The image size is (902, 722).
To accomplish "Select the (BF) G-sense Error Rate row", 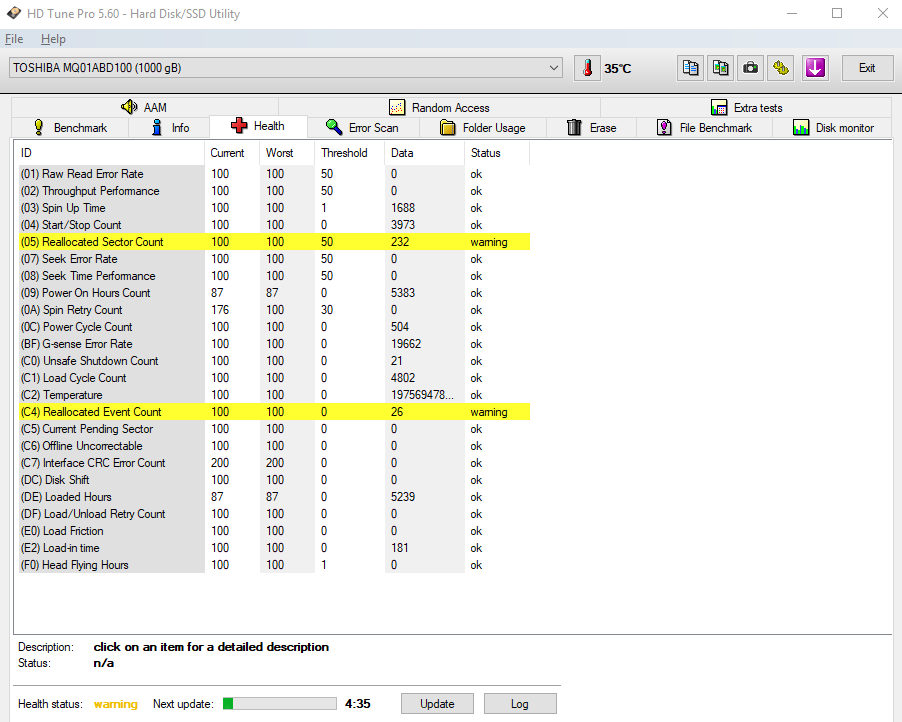I will (x=274, y=344).
